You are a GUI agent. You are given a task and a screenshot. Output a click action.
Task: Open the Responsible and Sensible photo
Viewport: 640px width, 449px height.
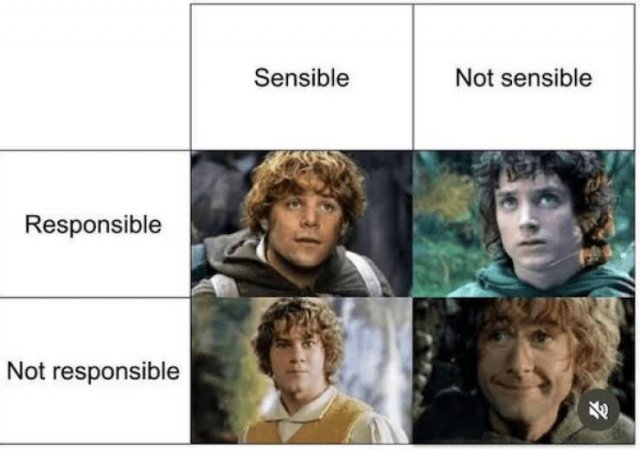click(x=301, y=224)
